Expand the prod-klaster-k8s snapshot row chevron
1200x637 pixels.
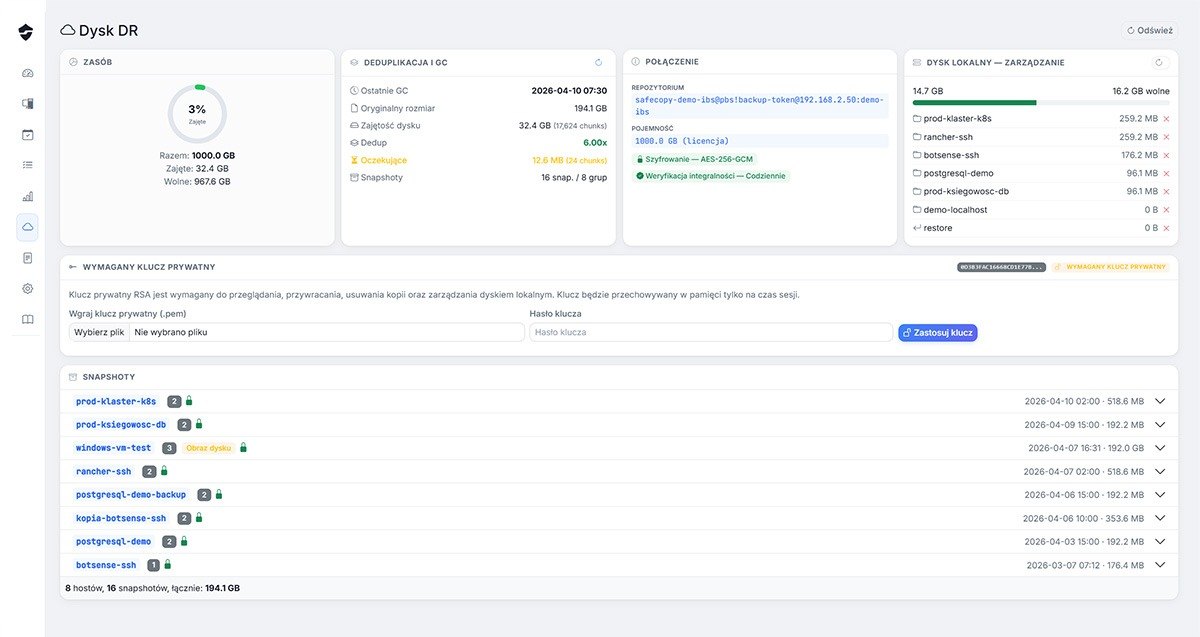[1160, 401]
